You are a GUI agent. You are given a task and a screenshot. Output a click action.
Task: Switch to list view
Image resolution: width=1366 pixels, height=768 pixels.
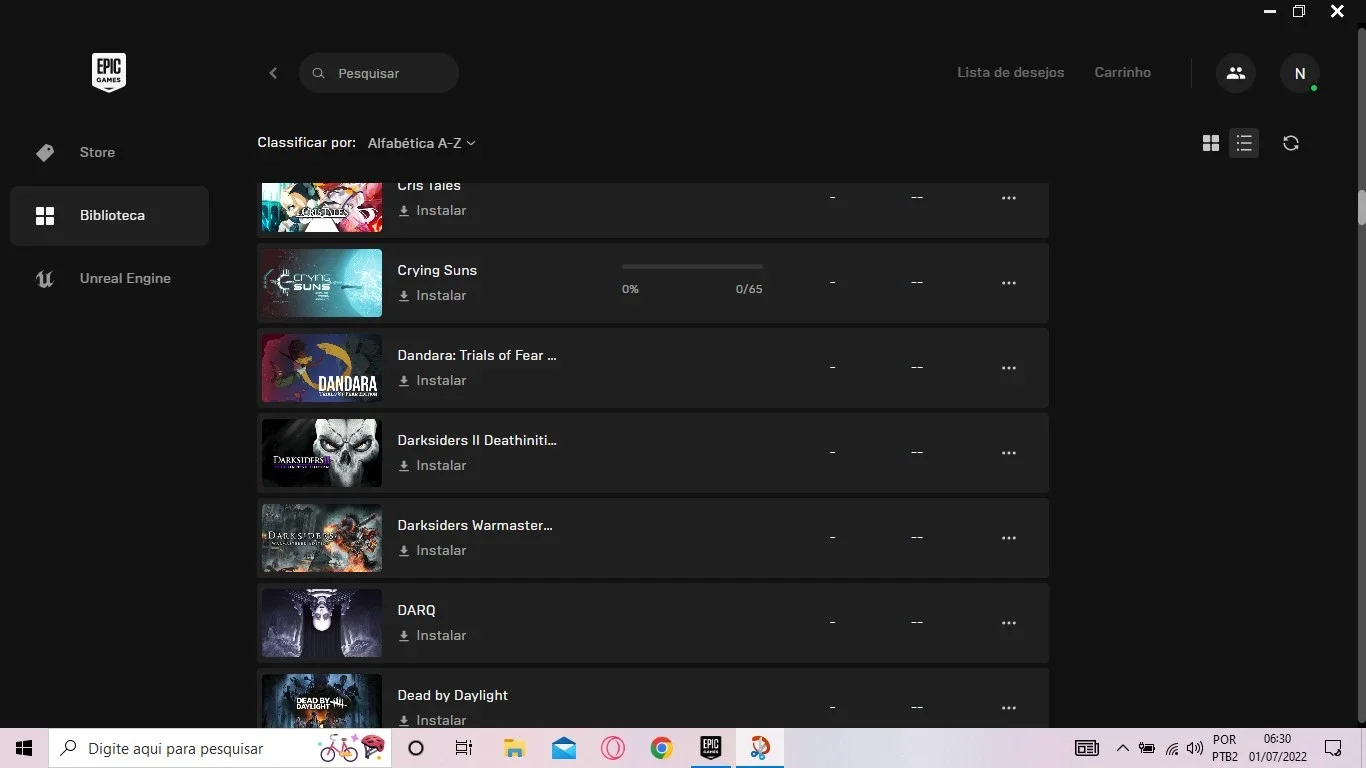tap(1244, 143)
